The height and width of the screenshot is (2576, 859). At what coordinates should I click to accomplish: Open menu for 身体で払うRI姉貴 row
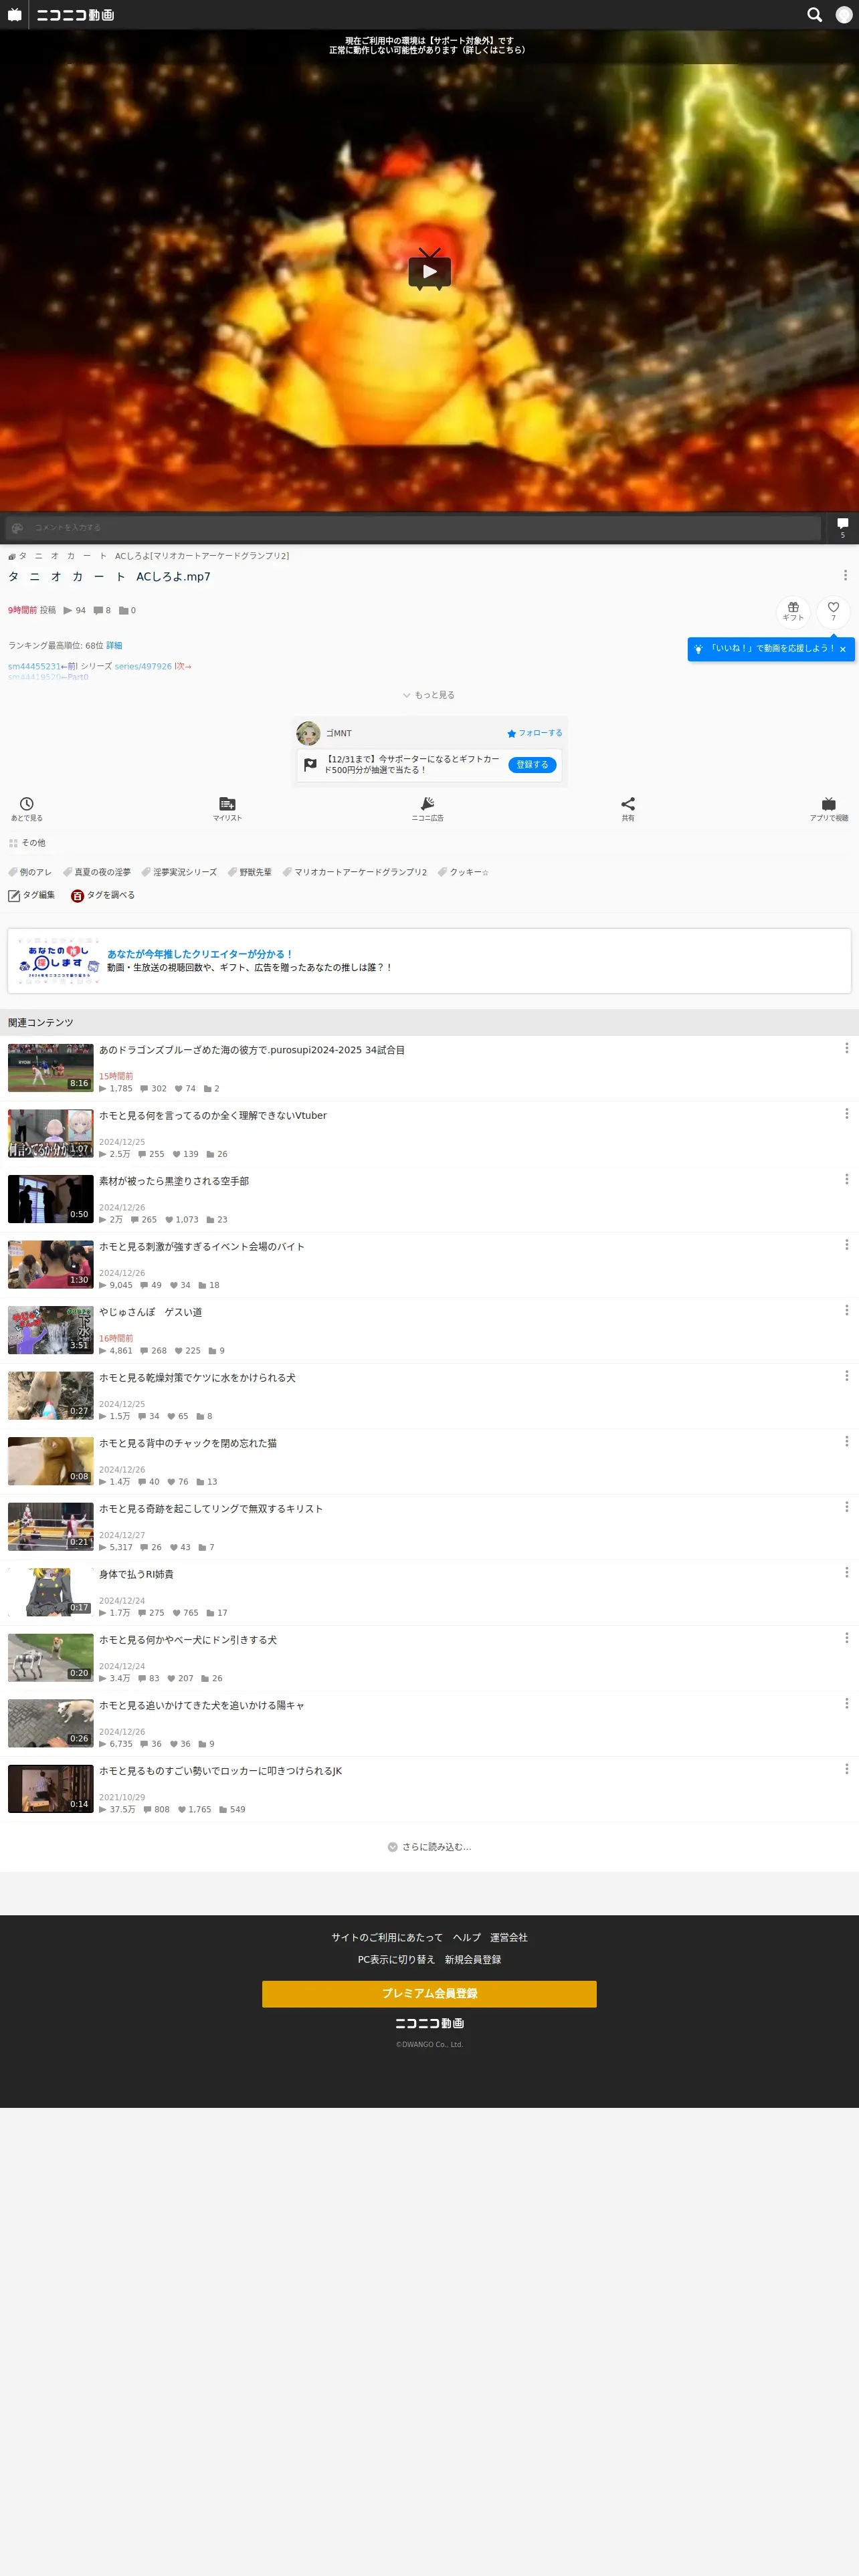pos(846,1572)
